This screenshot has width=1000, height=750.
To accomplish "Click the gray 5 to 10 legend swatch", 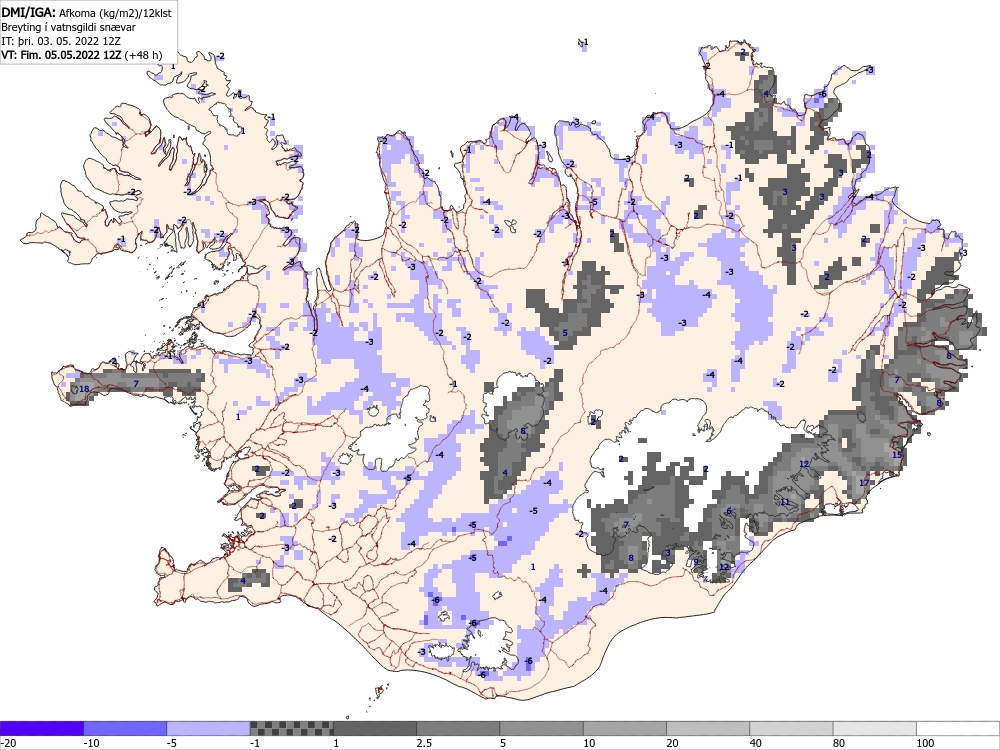I will point(541,728).
